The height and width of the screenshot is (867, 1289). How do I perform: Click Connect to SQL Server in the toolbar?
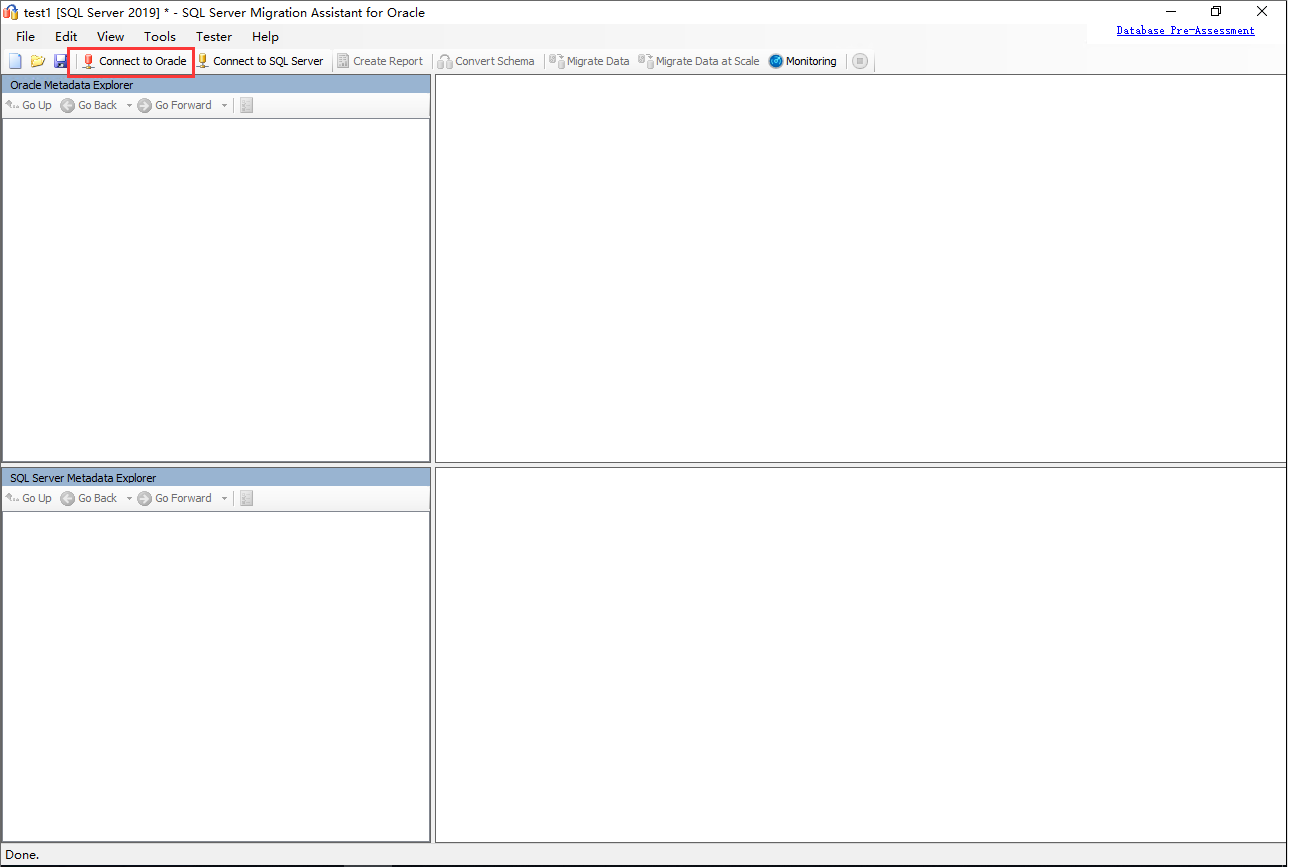260,61
